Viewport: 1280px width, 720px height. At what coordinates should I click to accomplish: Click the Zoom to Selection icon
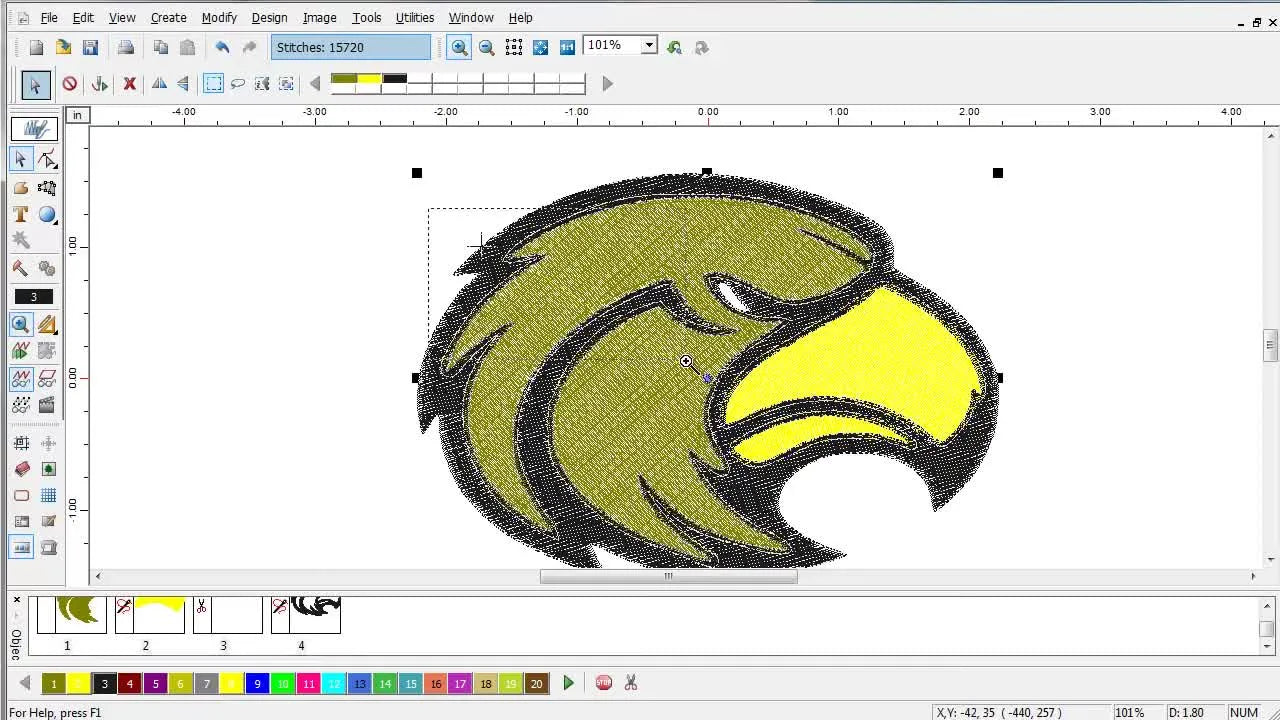(x=513, y=47)
